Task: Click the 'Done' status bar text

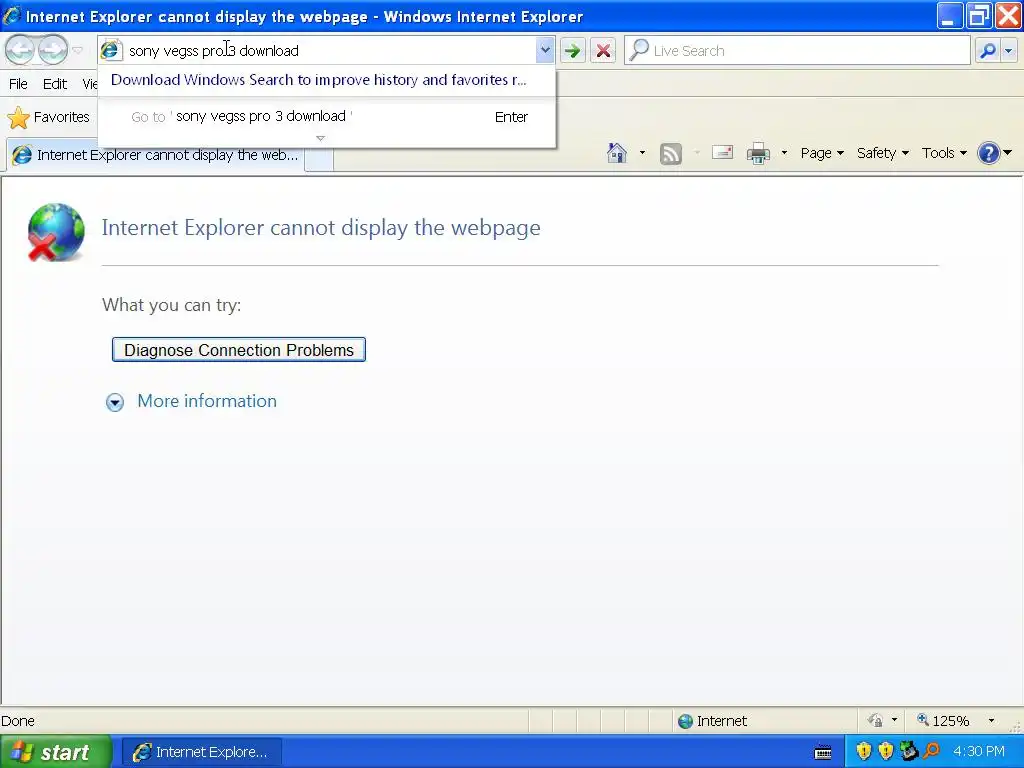Action: [x=18, y=721]
